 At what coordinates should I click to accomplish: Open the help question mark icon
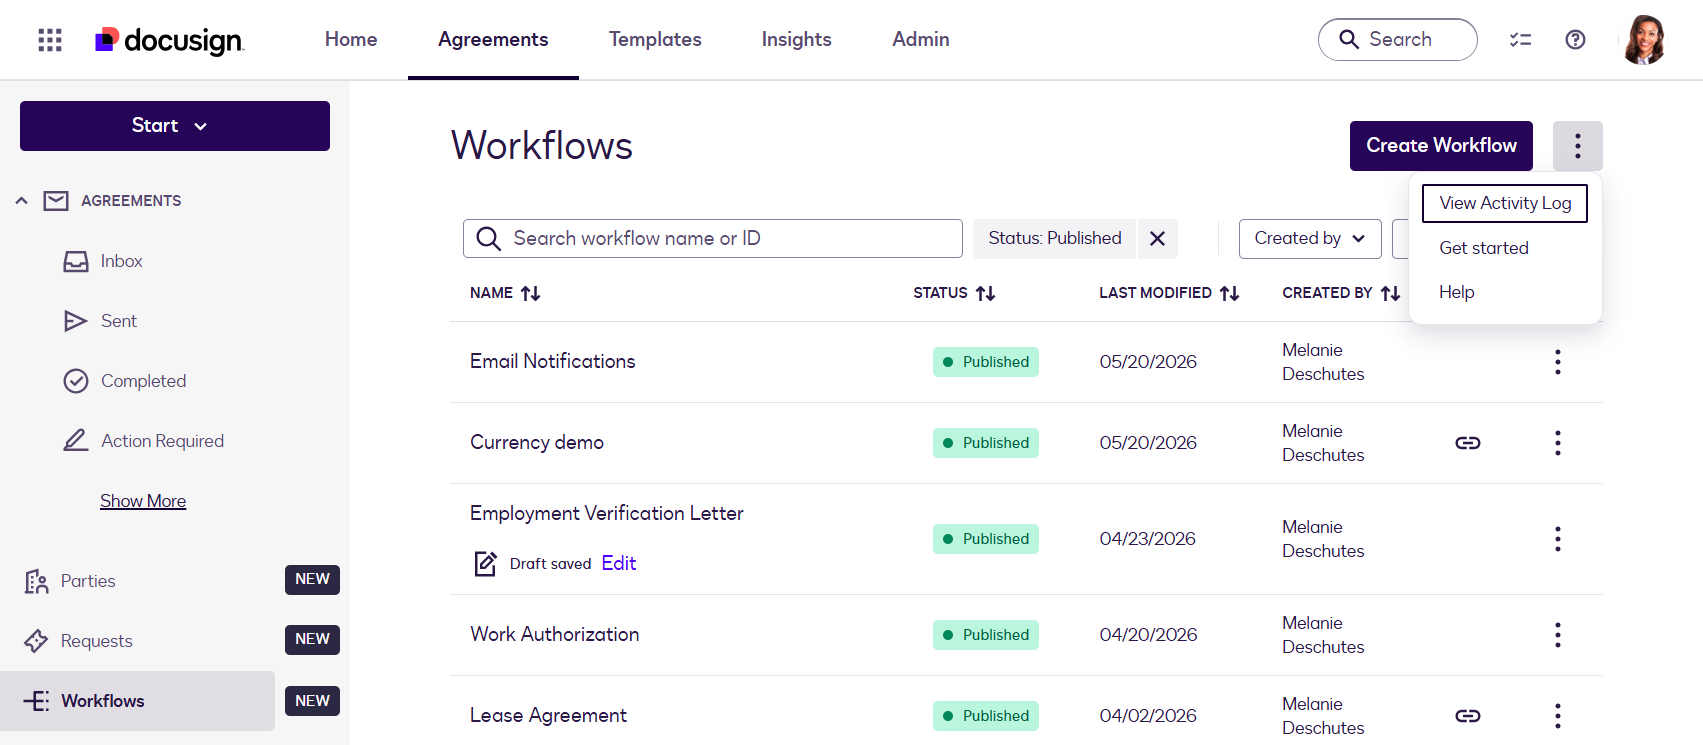click(1575, 40)
